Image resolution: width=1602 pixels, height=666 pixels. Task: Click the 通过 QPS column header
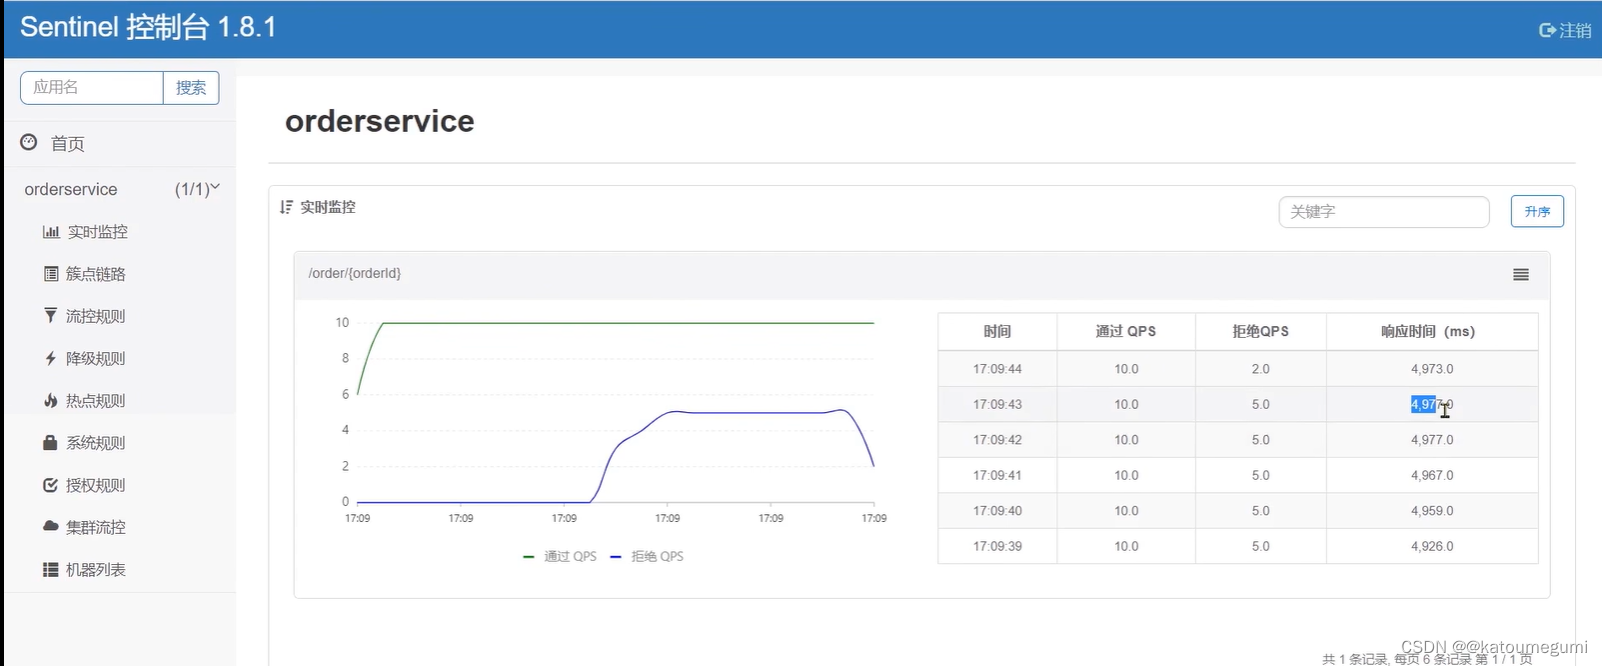click(x=1126, y=331)
